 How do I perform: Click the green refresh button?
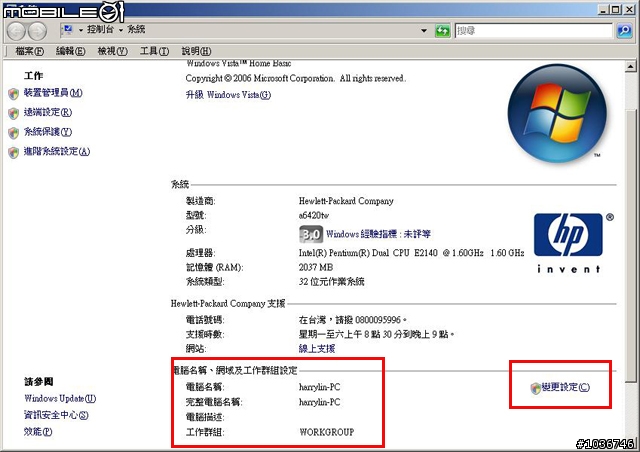(x=442, y=31)
